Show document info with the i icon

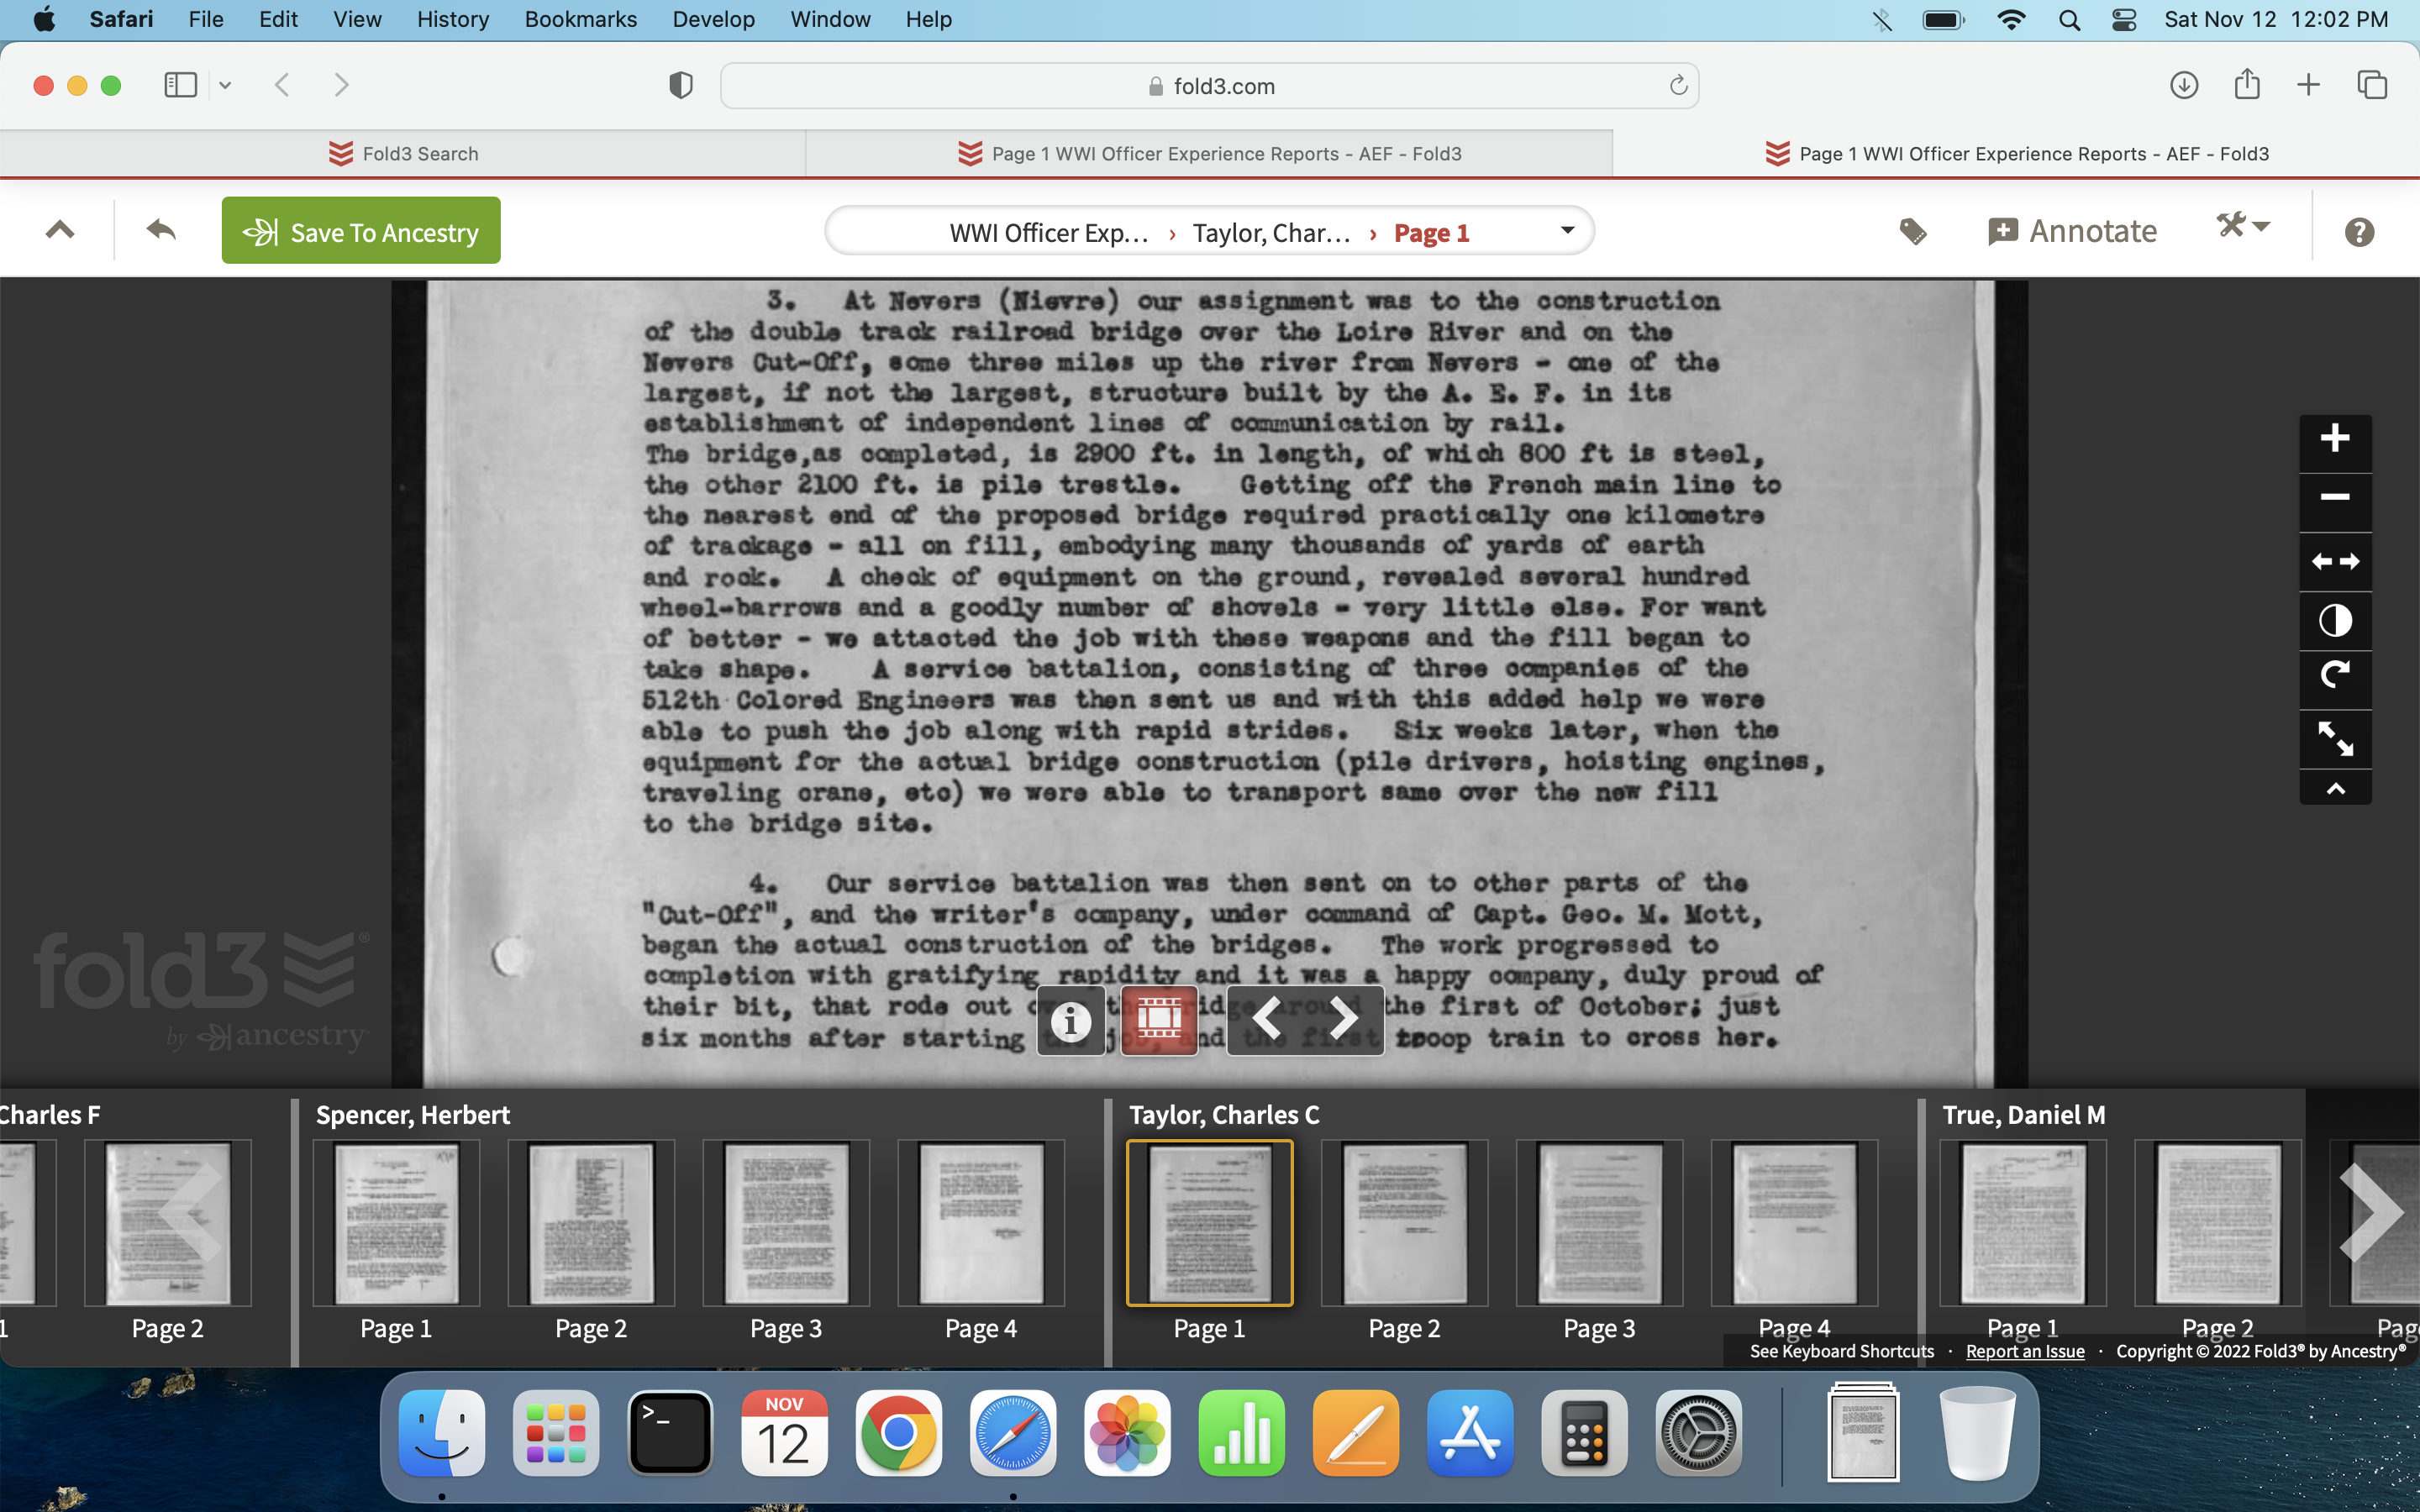coord(1070,1020)
